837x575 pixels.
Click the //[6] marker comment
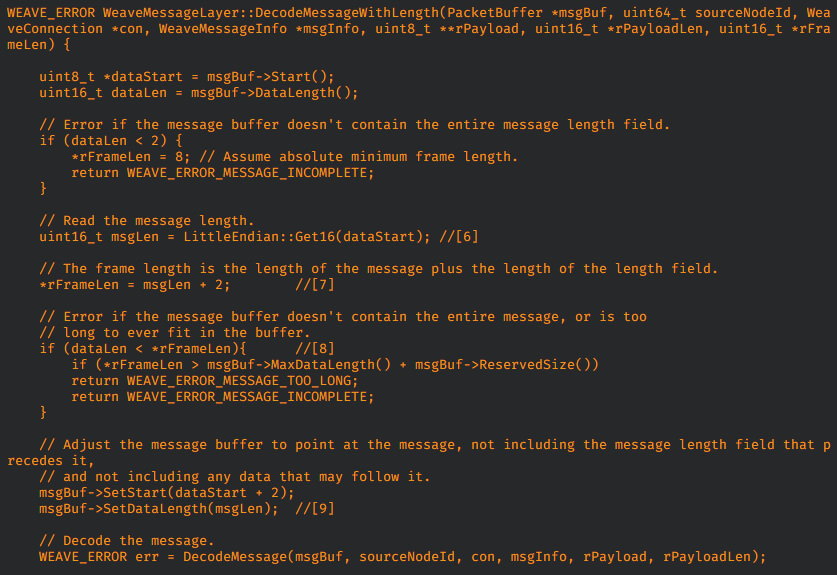click(x=458, y=237)
